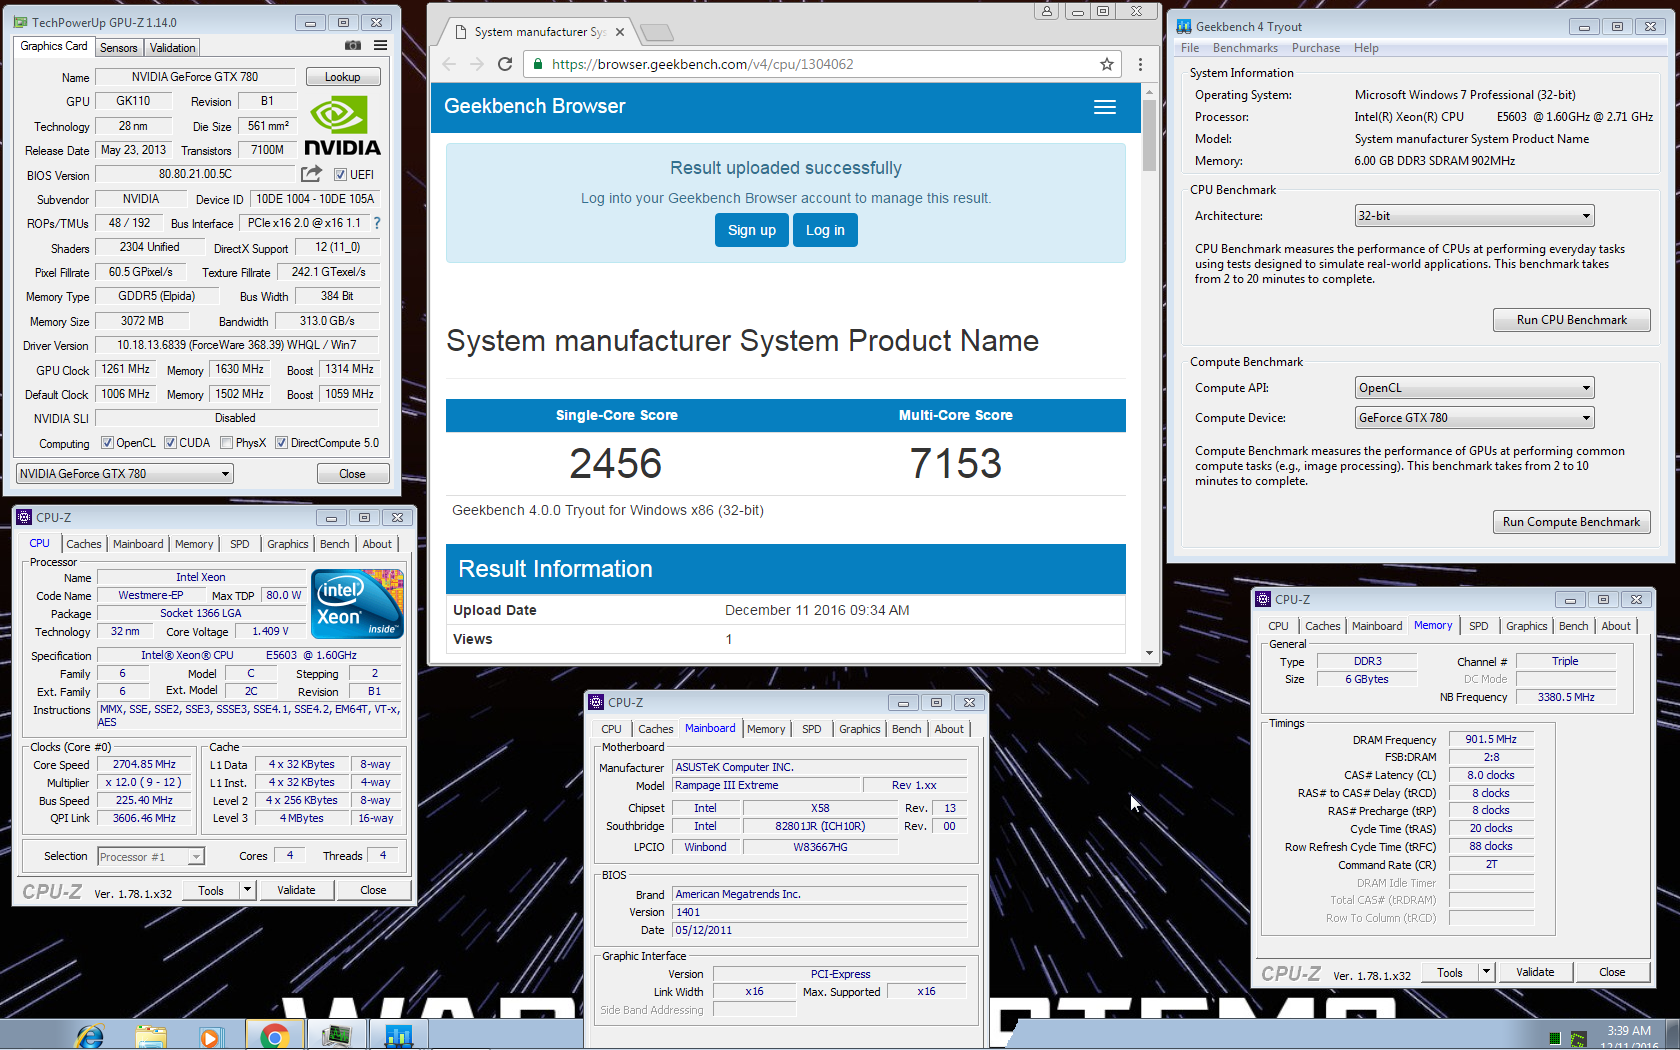Image resolution: width=1680 pixels, height=1050 pixels.
Task: Click Run CPU Benchmark
Action: (1571, 320)
